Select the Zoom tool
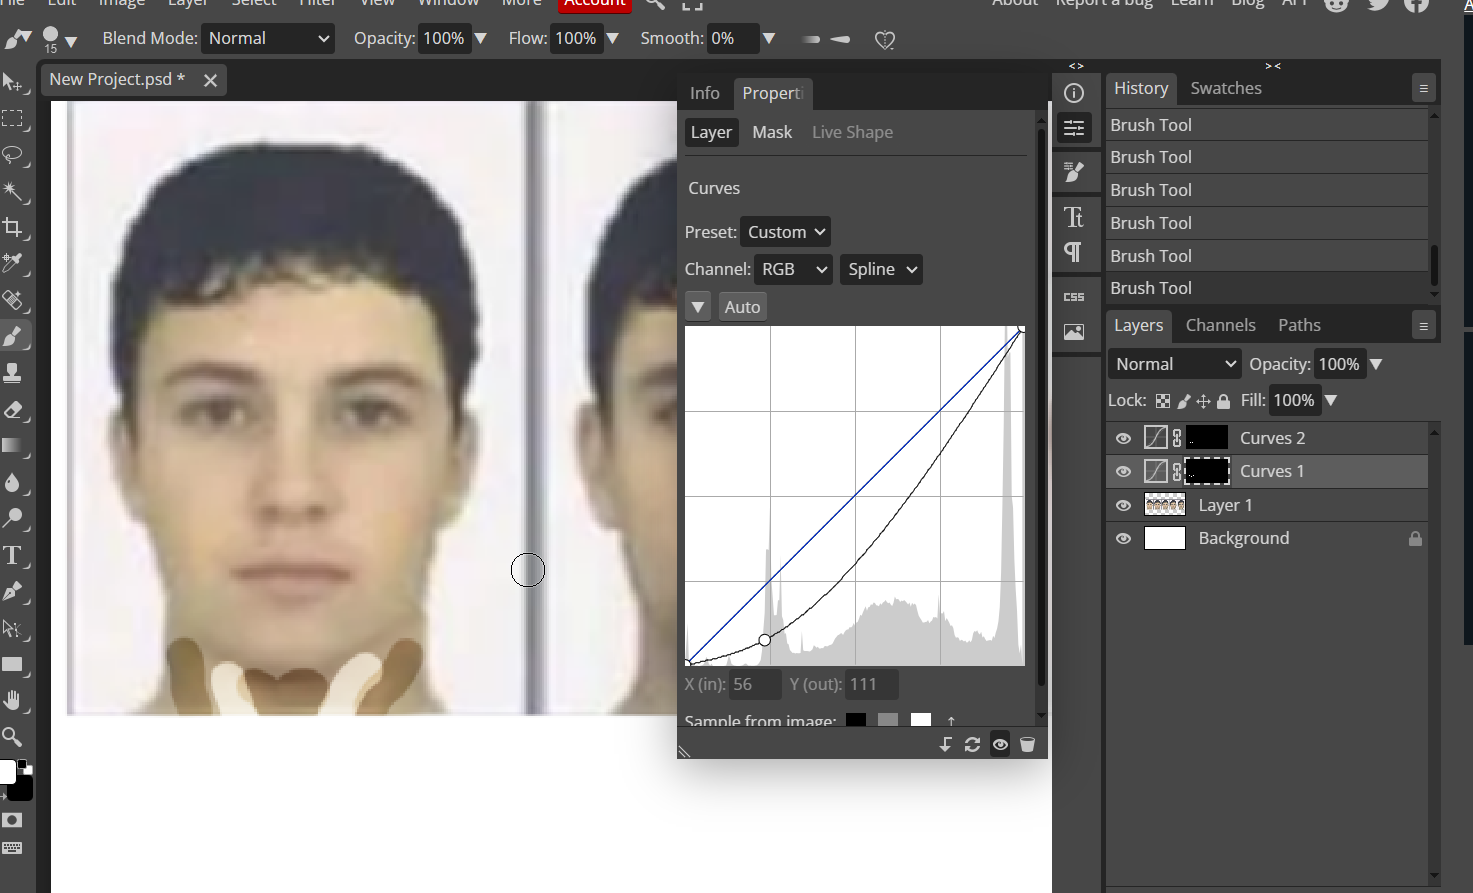The height and width of the screenshot is (893, 1473). pyautogui.click(x=13, y=737)
